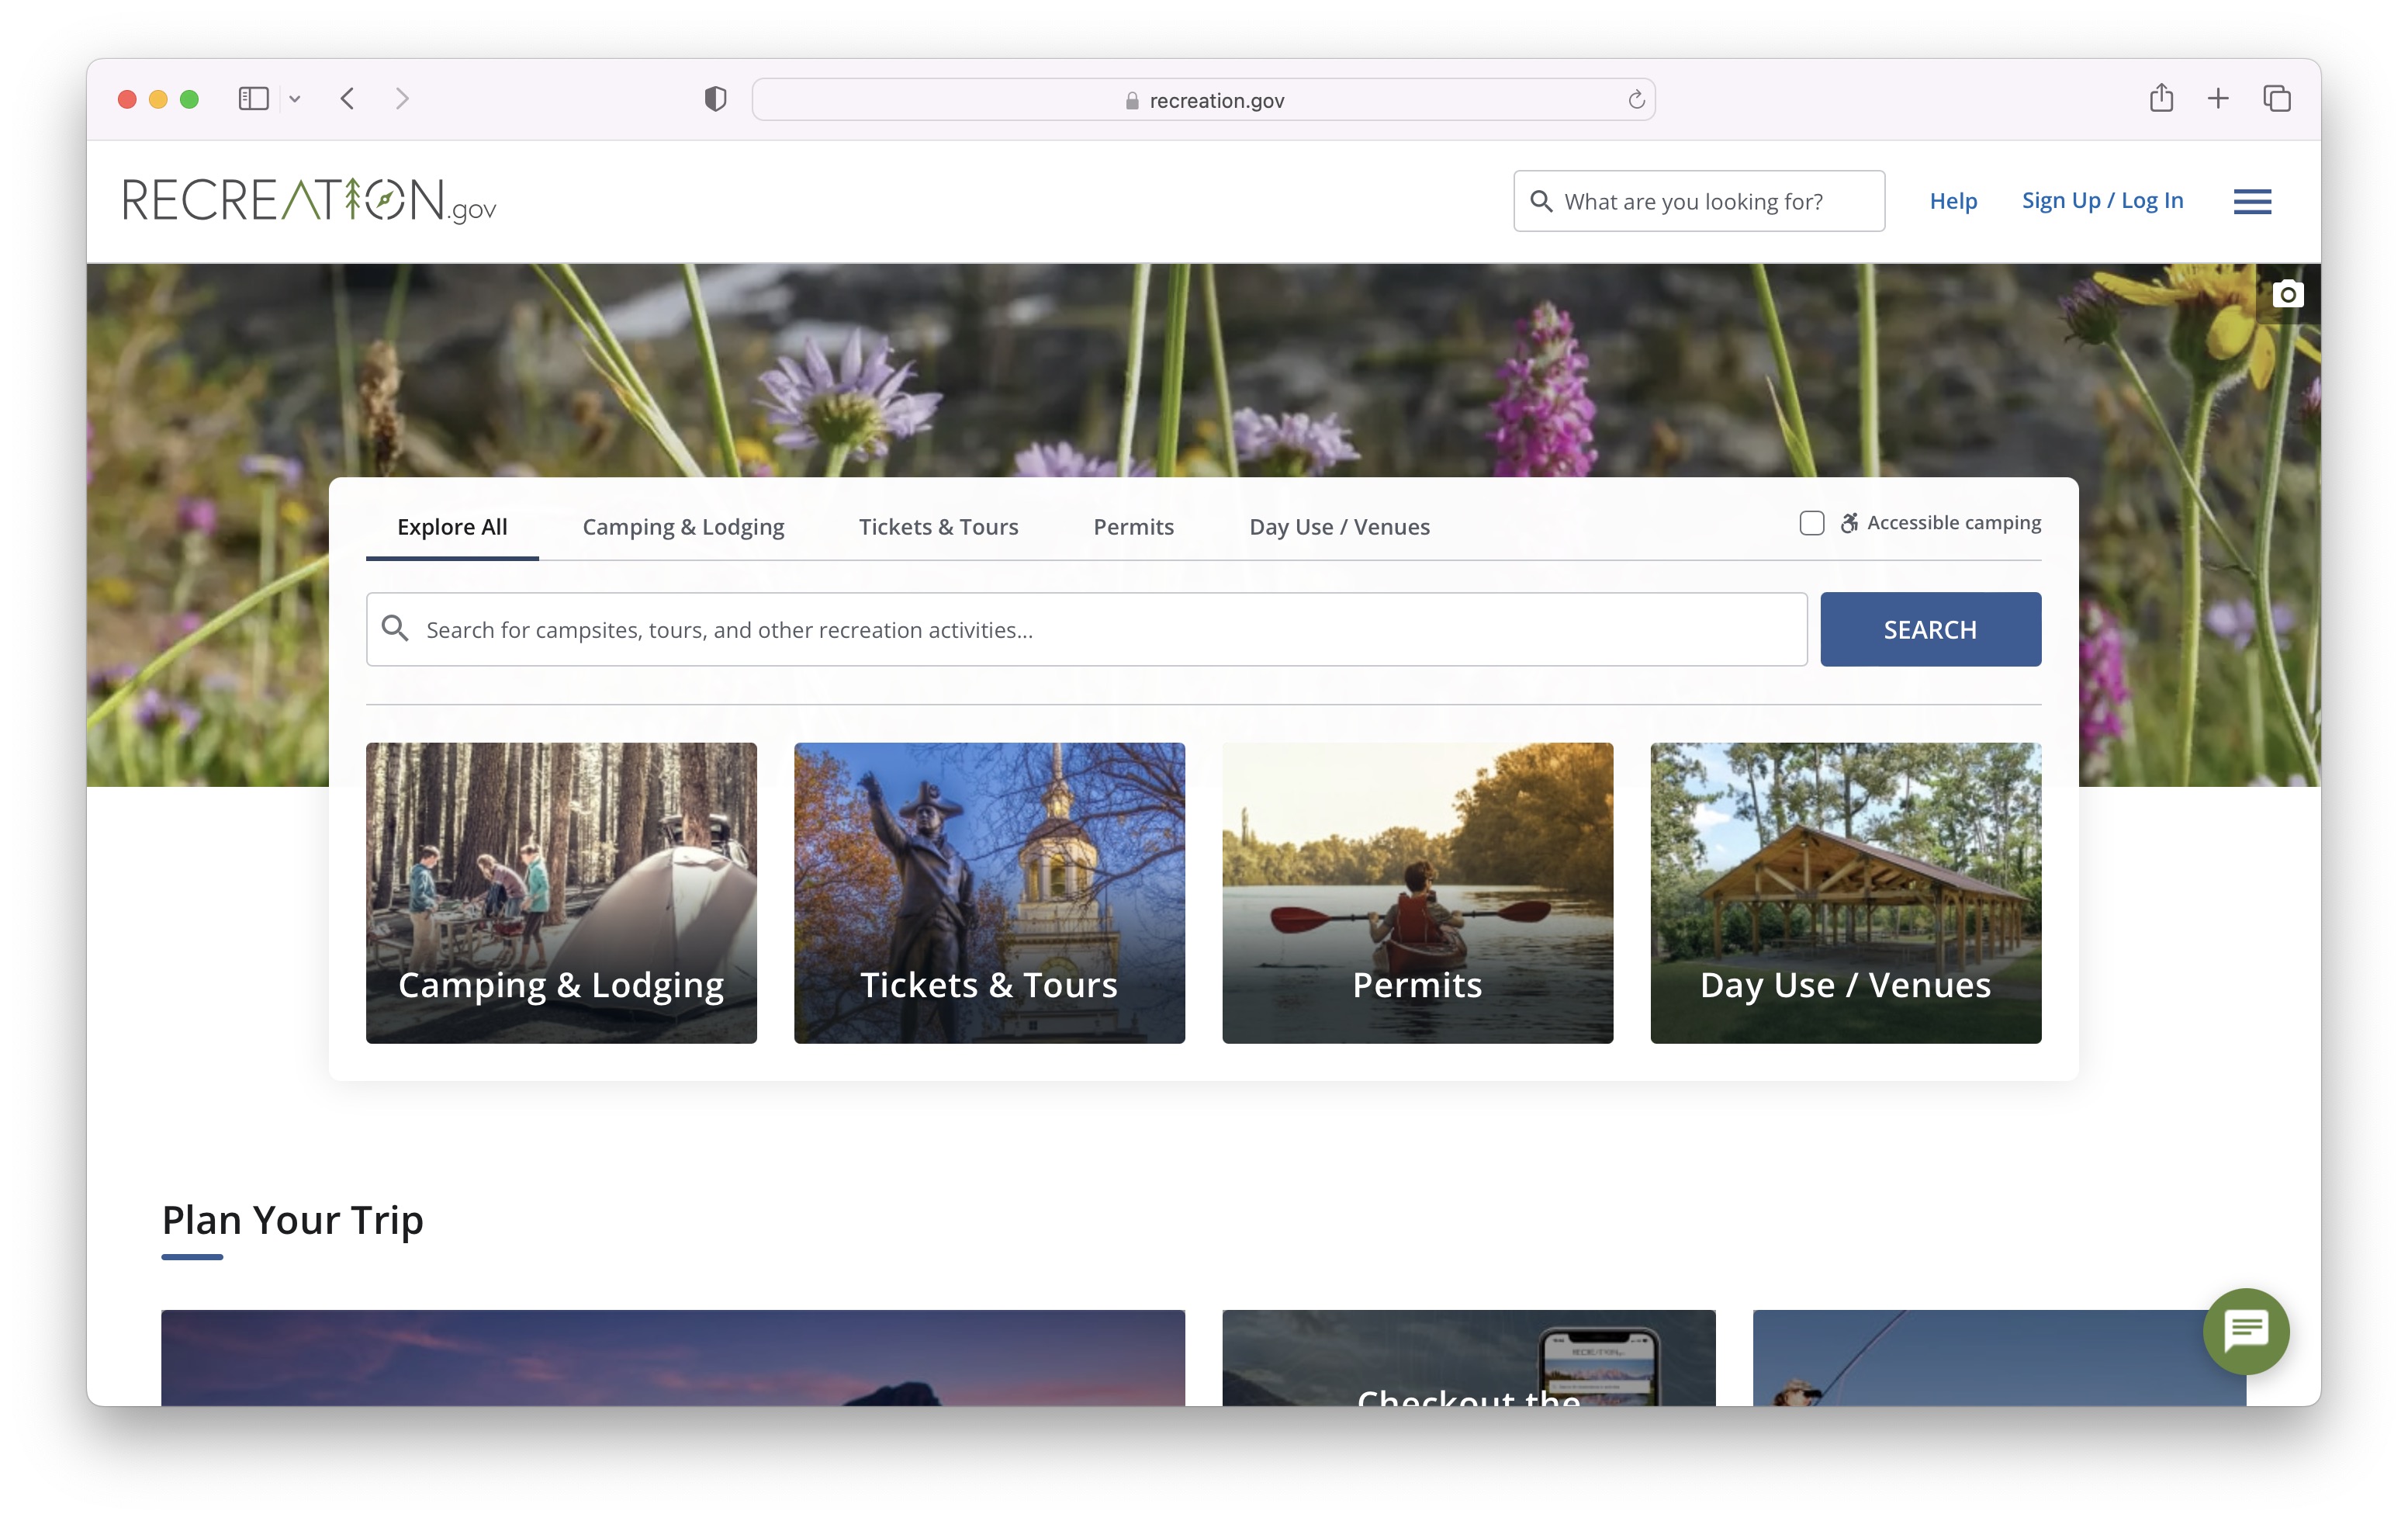Expand the sidebar dropdown chevron
The image size is (2408, 1521).
click(295, 99)
